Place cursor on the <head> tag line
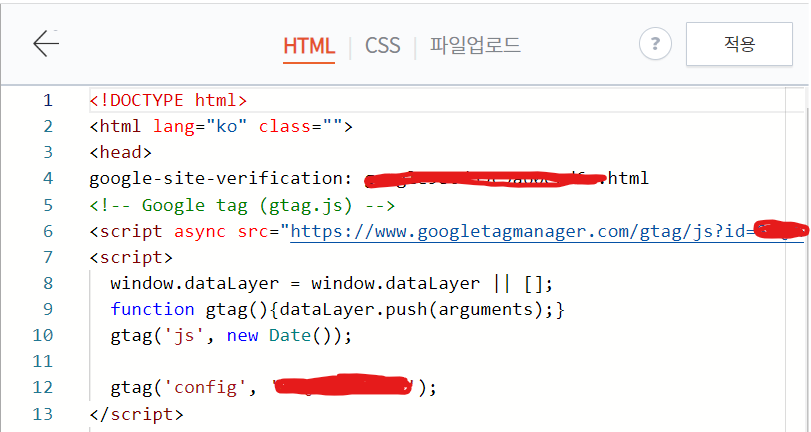 121,152
